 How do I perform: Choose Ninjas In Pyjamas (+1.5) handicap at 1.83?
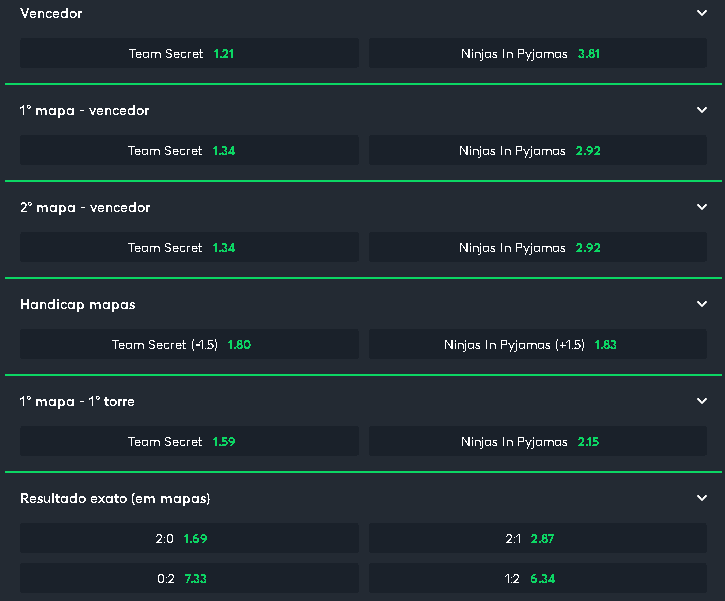538,344
